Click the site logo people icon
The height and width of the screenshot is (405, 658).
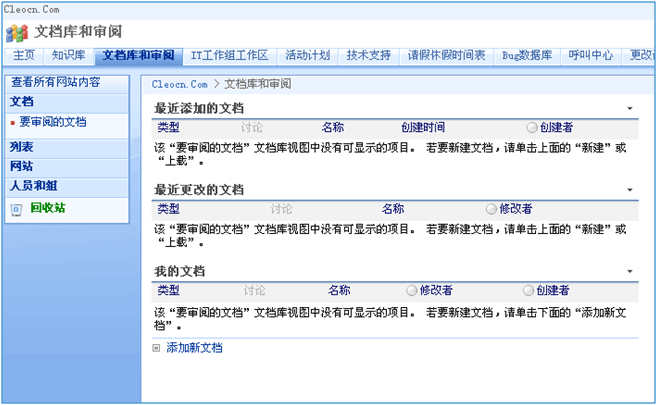point(17,33)
